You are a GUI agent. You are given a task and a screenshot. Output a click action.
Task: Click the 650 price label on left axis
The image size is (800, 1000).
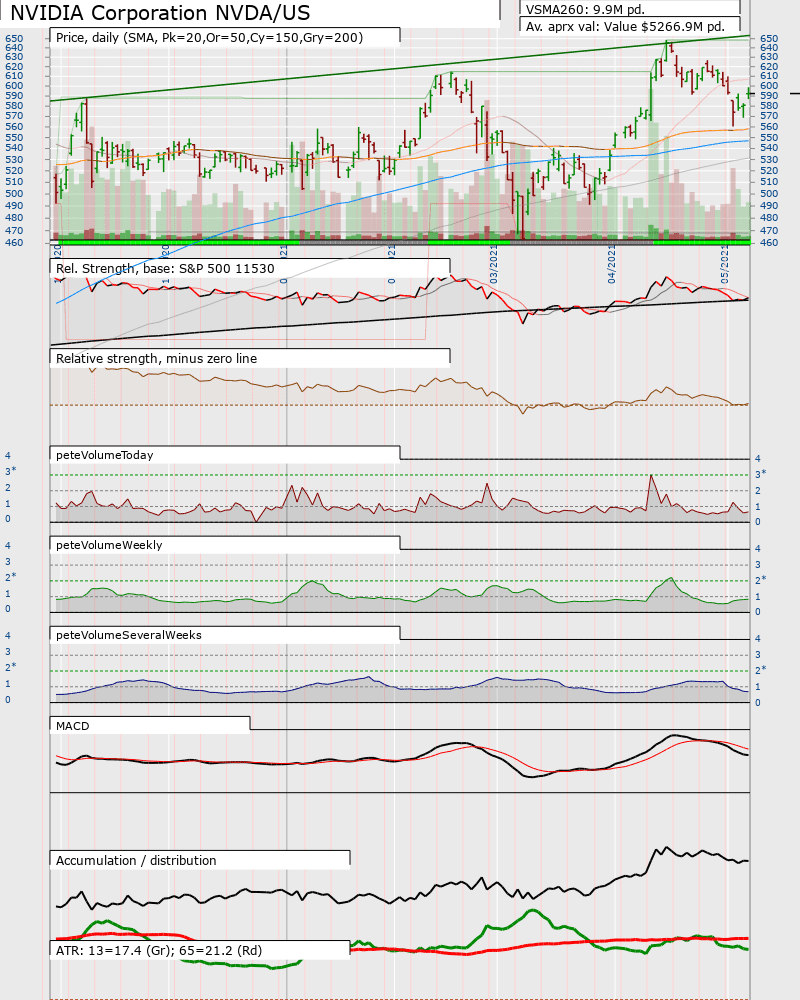click(x=14, y=39)
